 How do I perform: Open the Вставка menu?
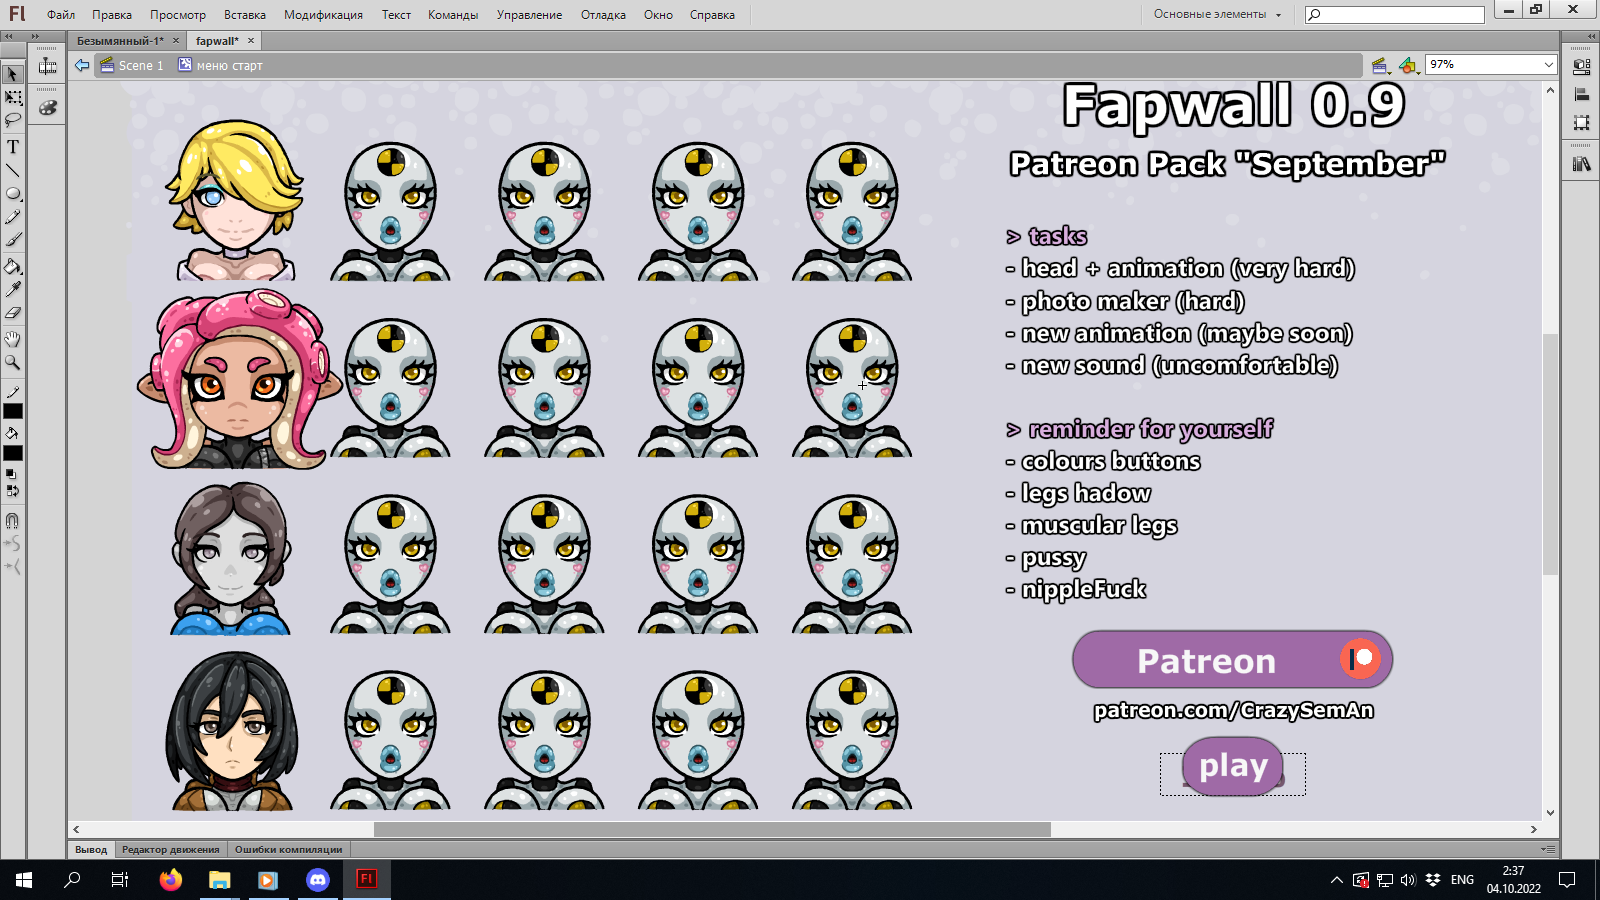click(x=245, y=15)
